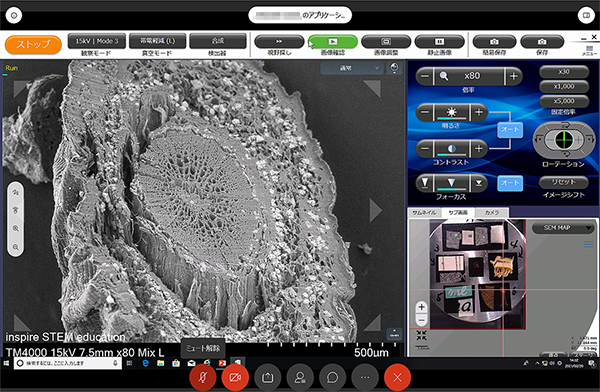Open the detector (検出器) selector labeled 合成
The width and height of the screenshot is (600, 392).
[218, 41]
